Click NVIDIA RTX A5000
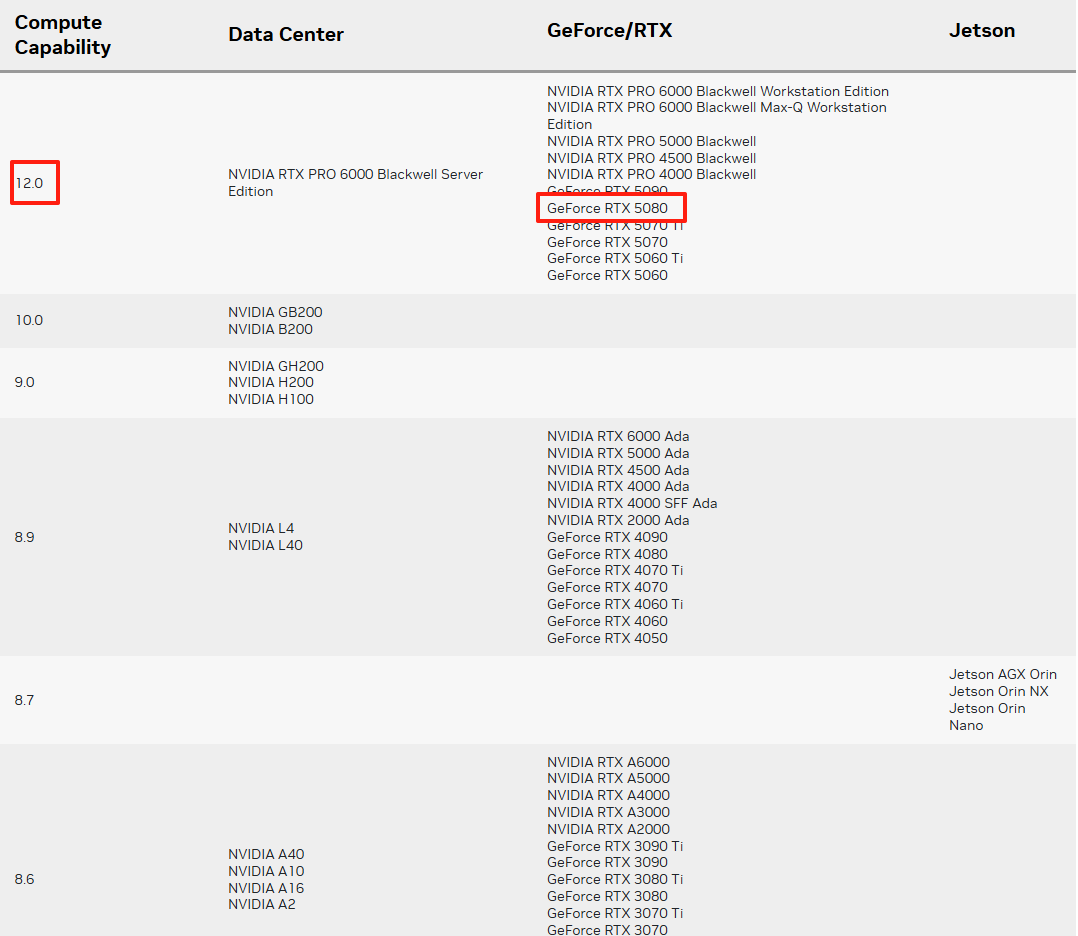This screenshot has width=1078, height=936. [x=608, y=779]
